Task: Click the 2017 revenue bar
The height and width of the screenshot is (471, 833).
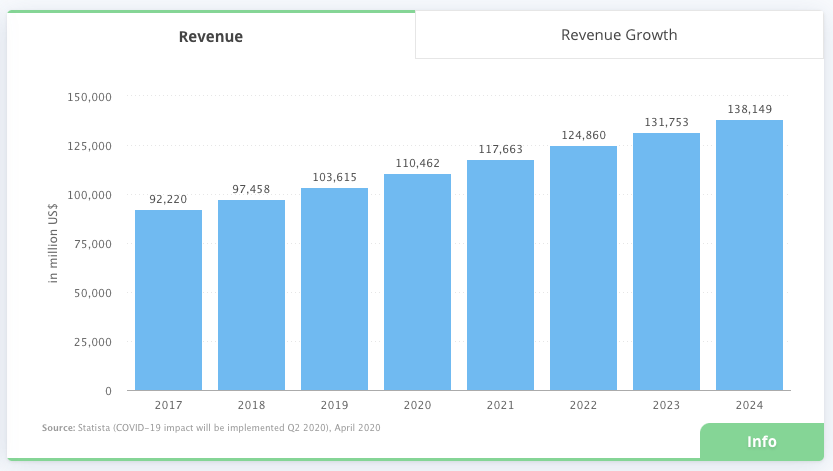Action: pyautogui.click(x=168, y=300)
